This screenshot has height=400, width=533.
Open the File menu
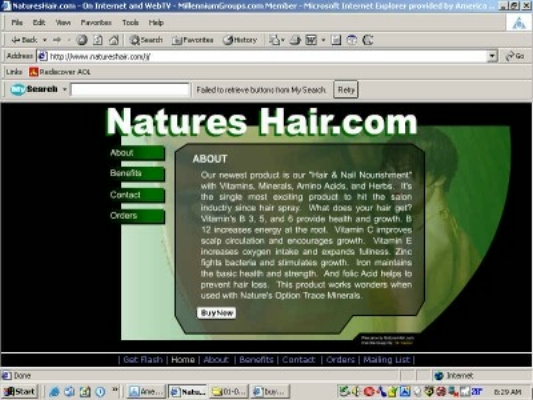(x=17, y=22)
